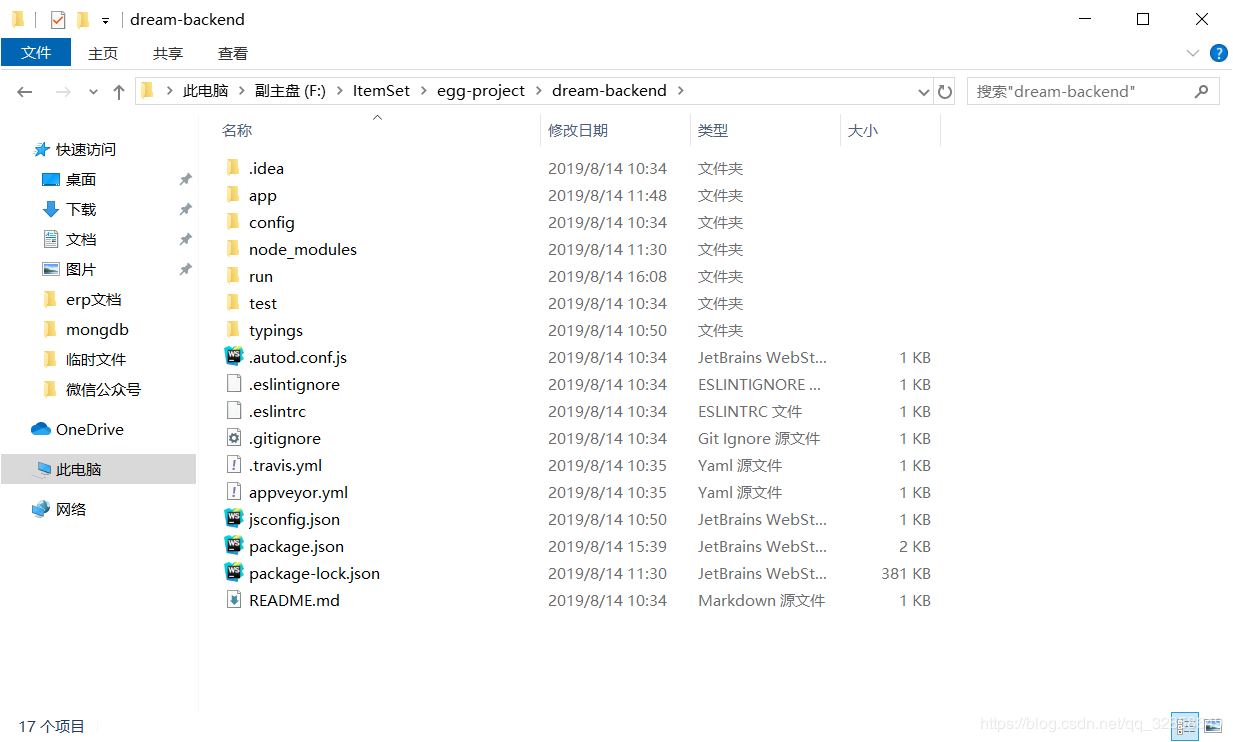Switch to details view layout icon
Viewport: 1233px width, 742px height.
pos(1185,726)
